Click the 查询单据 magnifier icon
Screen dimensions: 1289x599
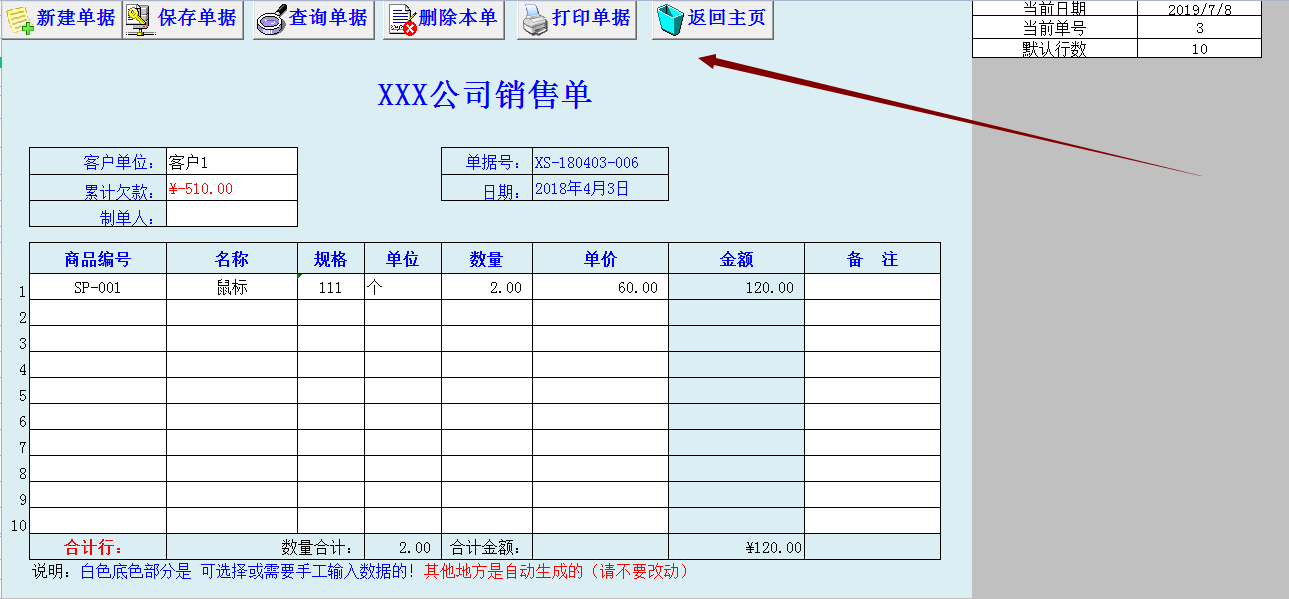tap(271, 19)
